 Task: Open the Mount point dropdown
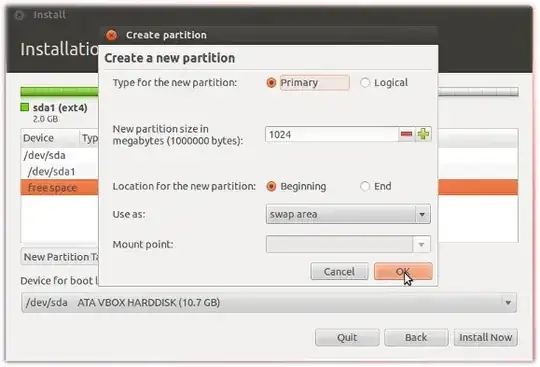click(x=348, y=244)
